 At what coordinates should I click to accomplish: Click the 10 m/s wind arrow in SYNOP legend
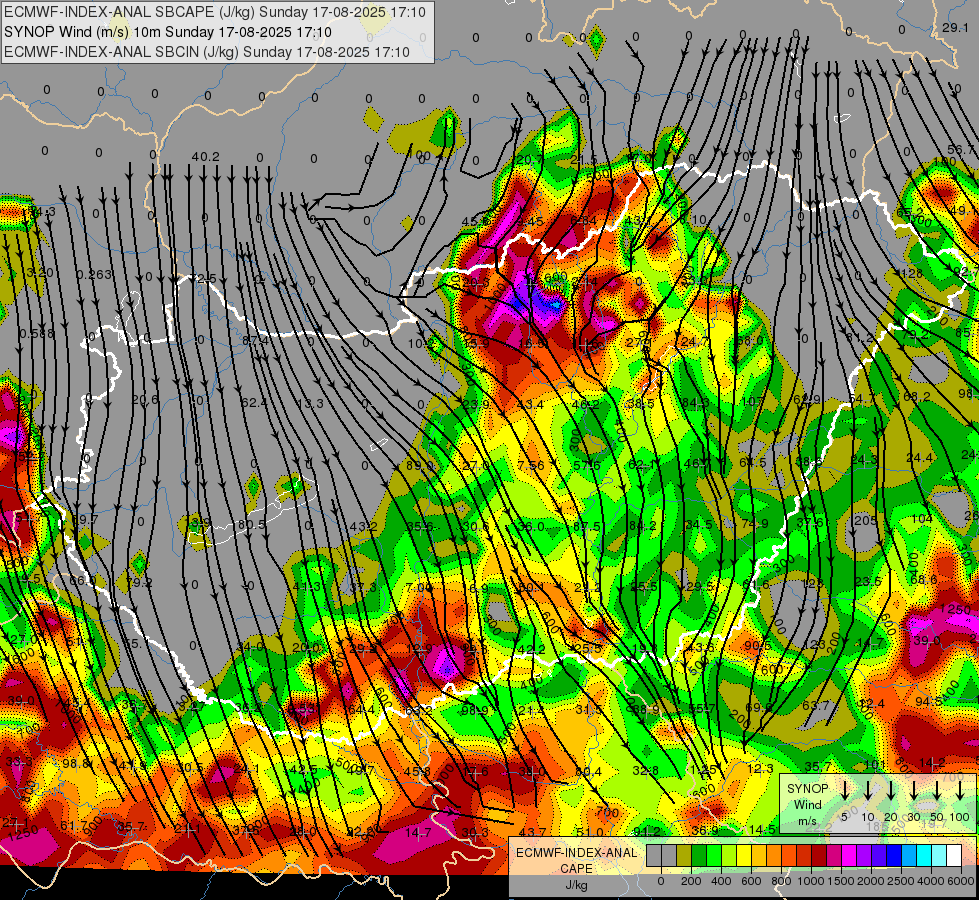click(x=868, y=791)
